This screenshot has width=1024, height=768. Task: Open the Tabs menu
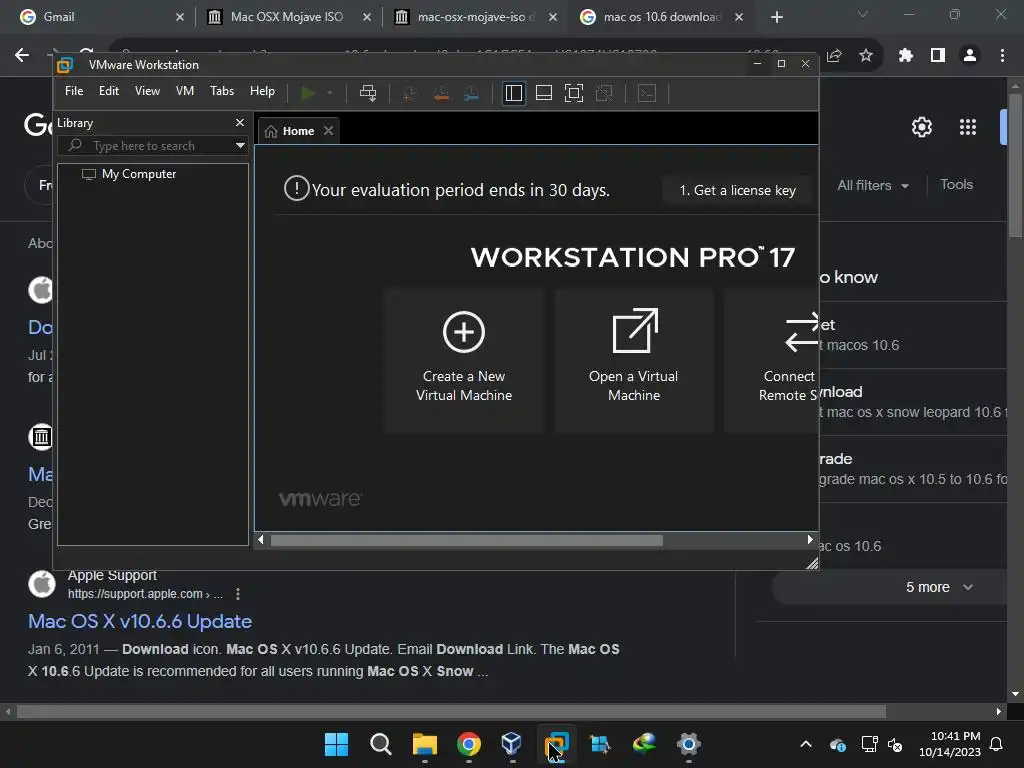click(221, 91)
